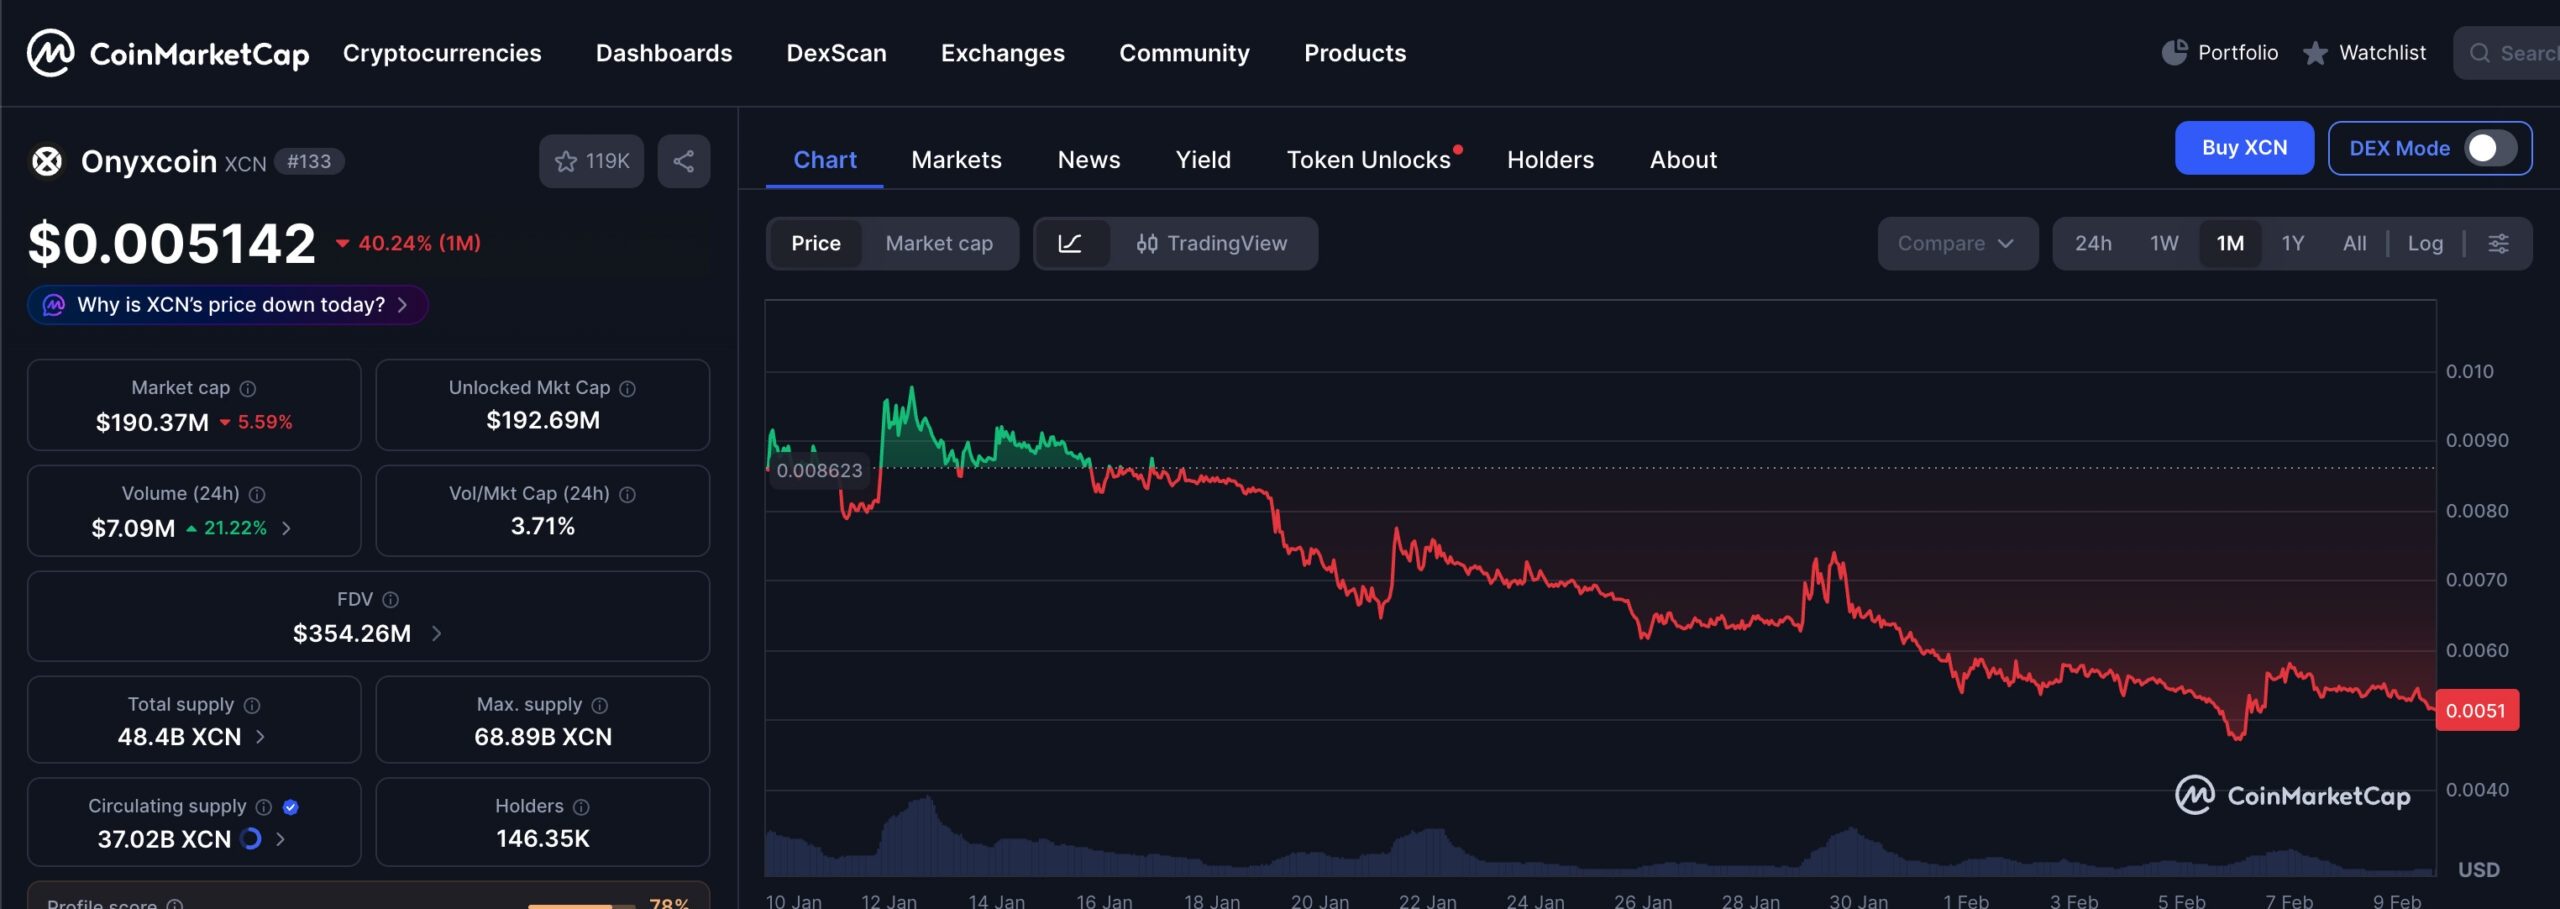The width and height of the screenshot is (2560, 909).
Task: Expand the Volume (24h) details chevron
Action: pyautogui.click(x=287, y=528)
